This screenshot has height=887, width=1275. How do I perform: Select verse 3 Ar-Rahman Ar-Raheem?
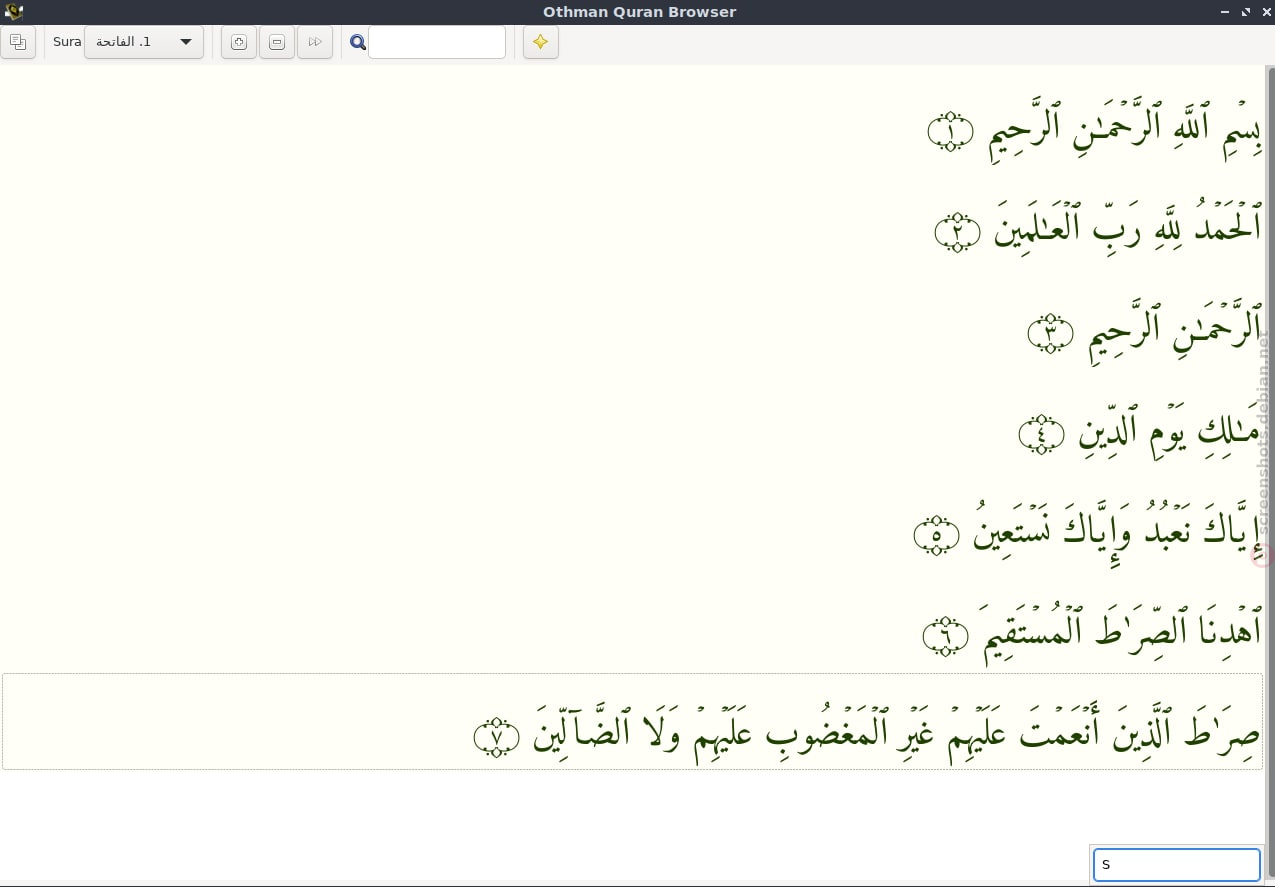1145,331
